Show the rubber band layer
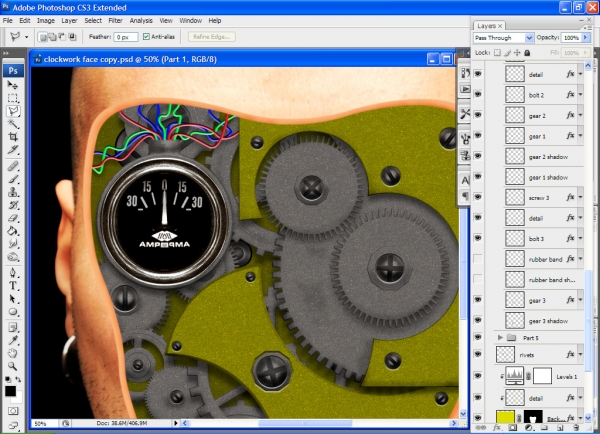 coord(478,259)
